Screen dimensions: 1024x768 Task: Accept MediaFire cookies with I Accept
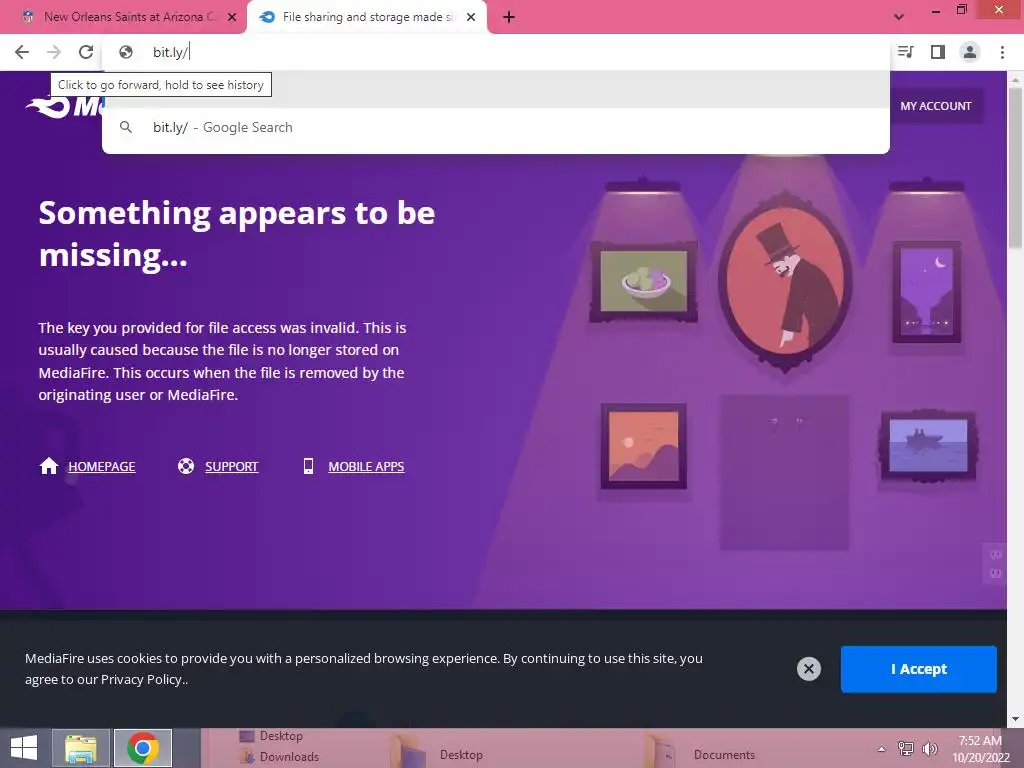coord(918,669)
